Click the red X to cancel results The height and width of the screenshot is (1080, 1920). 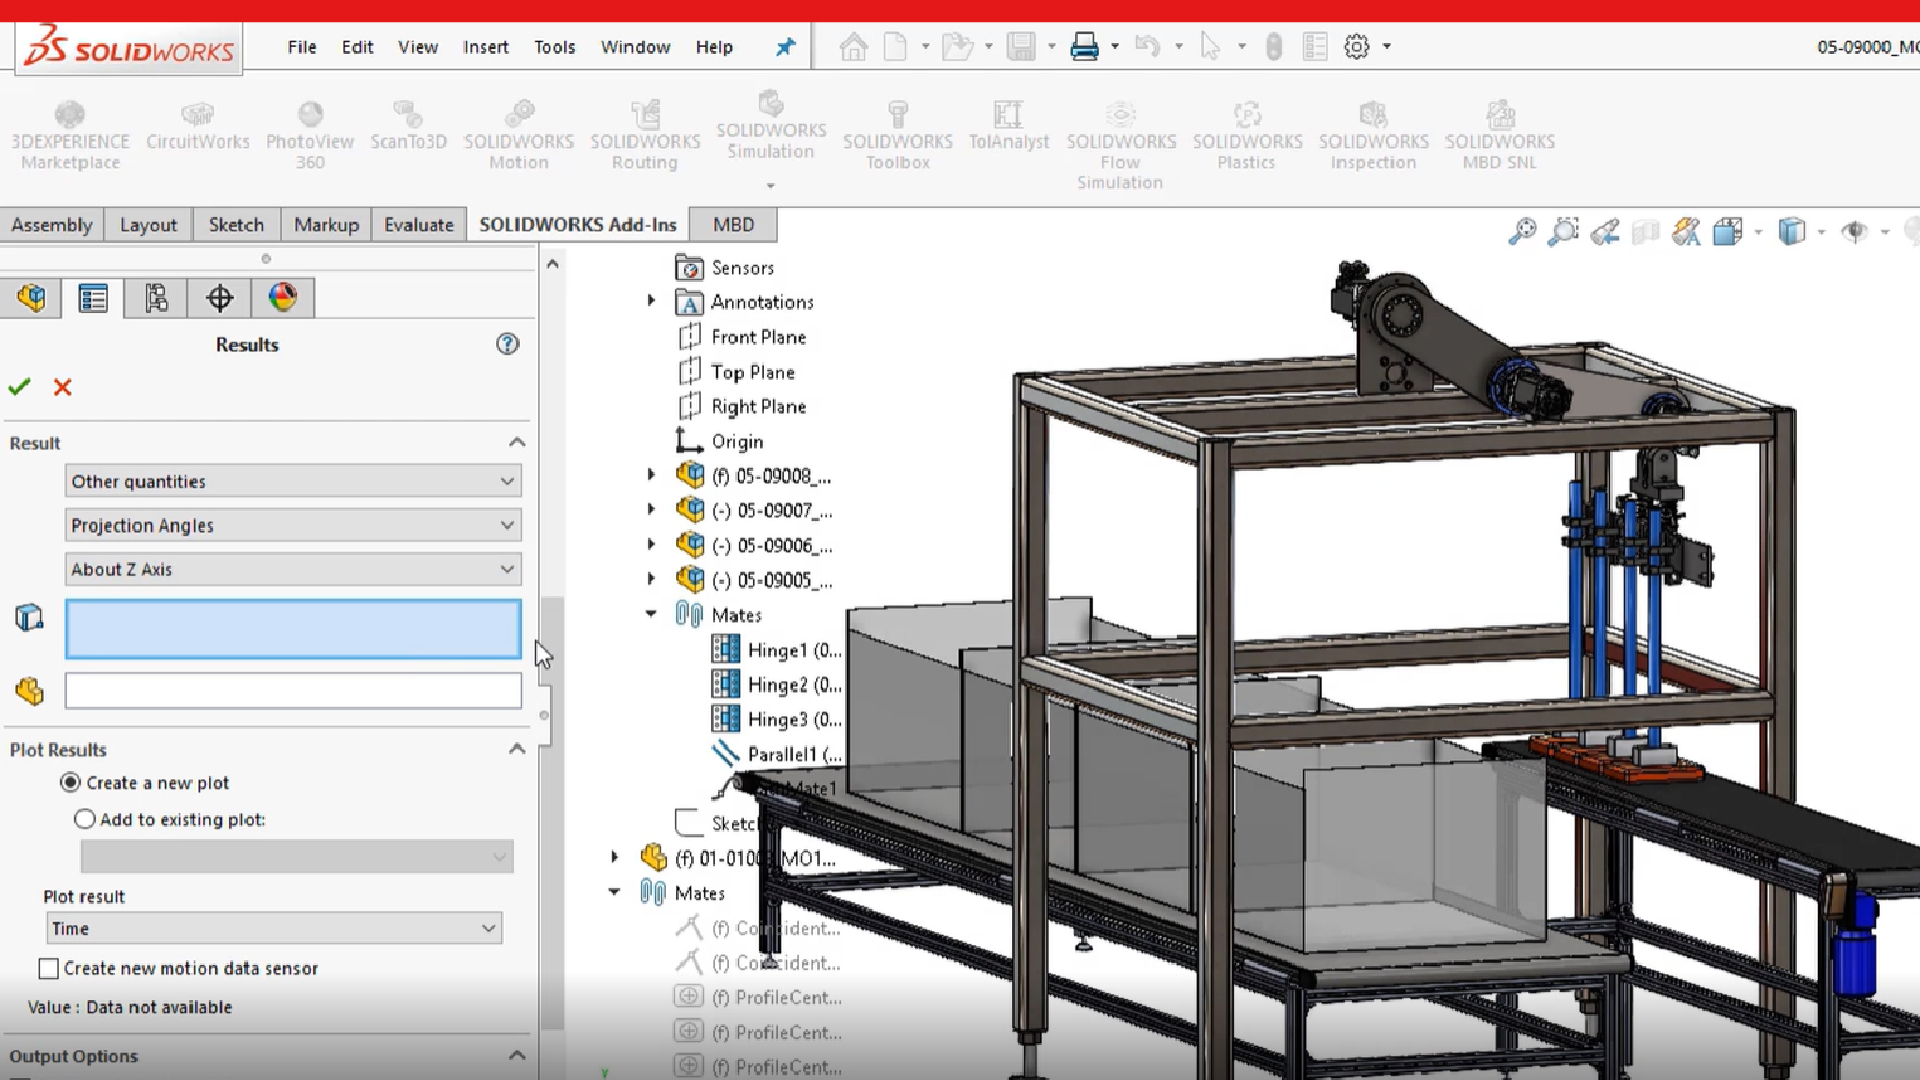click(x=62, y=387)
